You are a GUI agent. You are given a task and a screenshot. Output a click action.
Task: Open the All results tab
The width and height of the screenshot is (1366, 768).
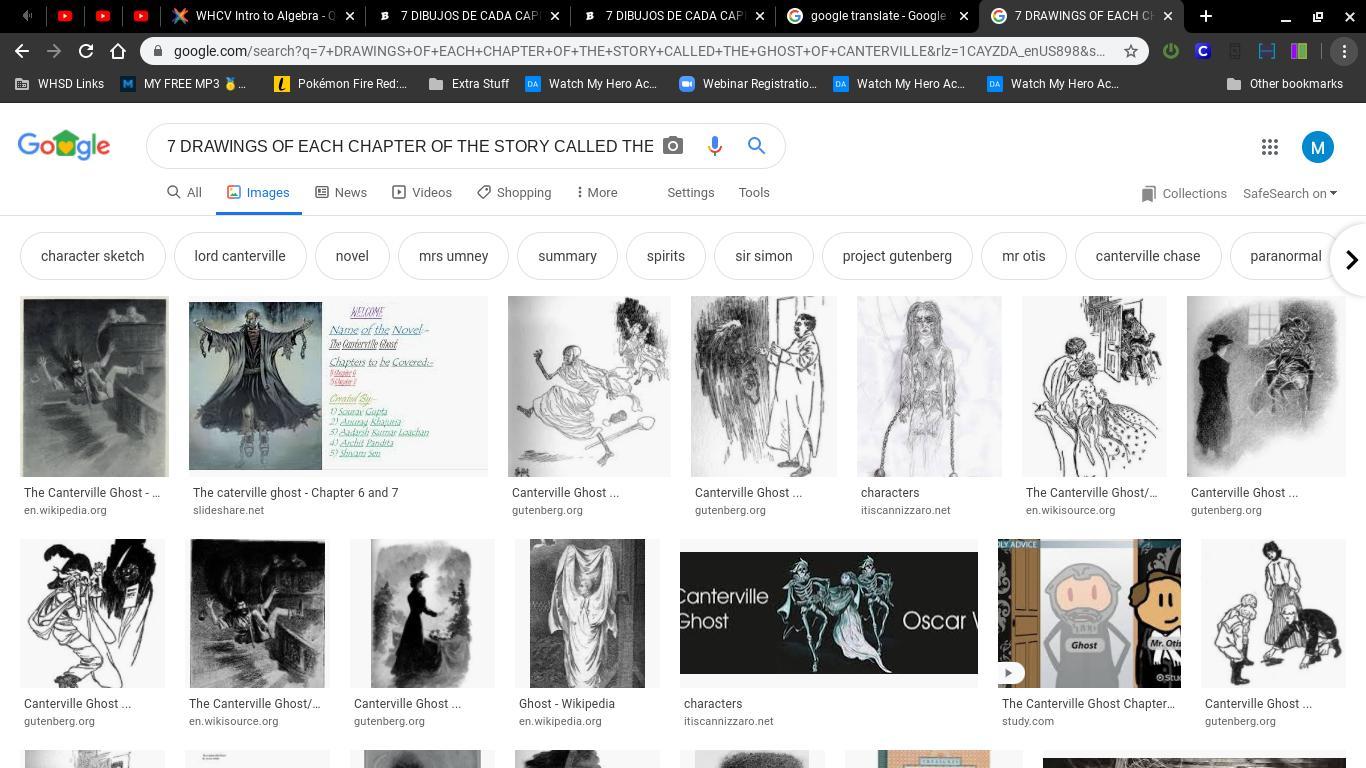(184, 192)
